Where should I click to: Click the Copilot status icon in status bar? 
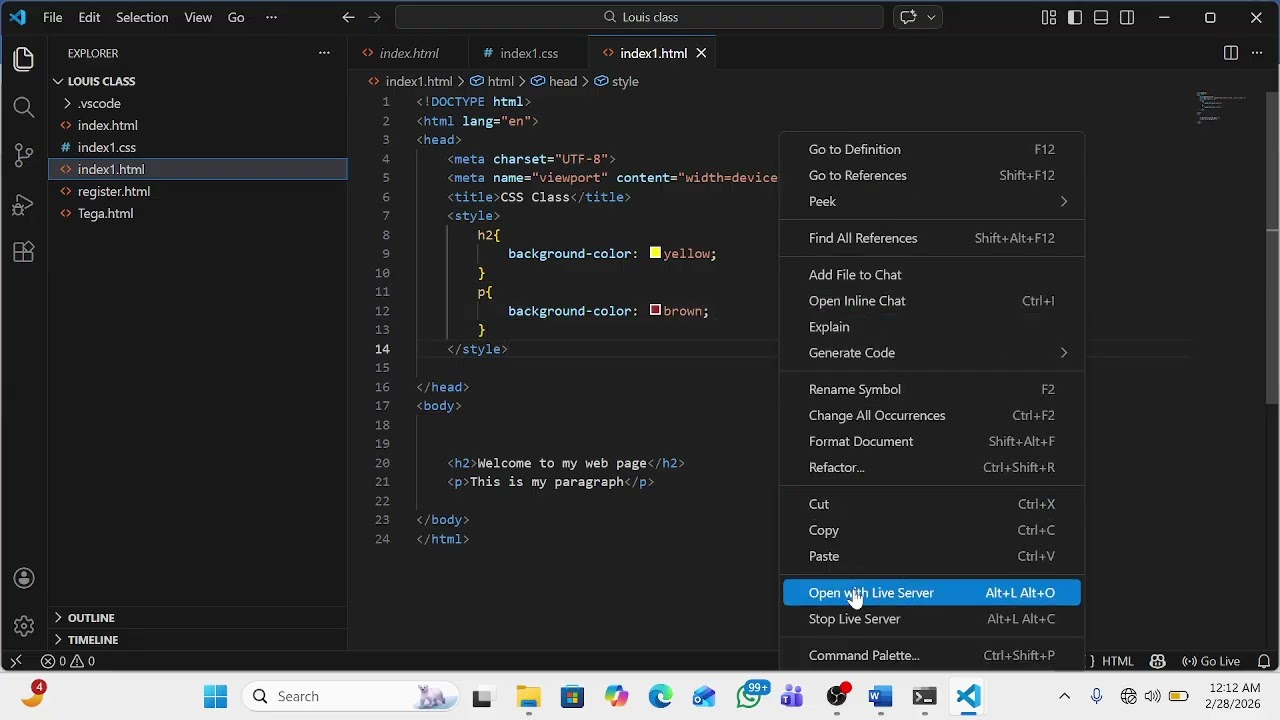(1158, 661)
